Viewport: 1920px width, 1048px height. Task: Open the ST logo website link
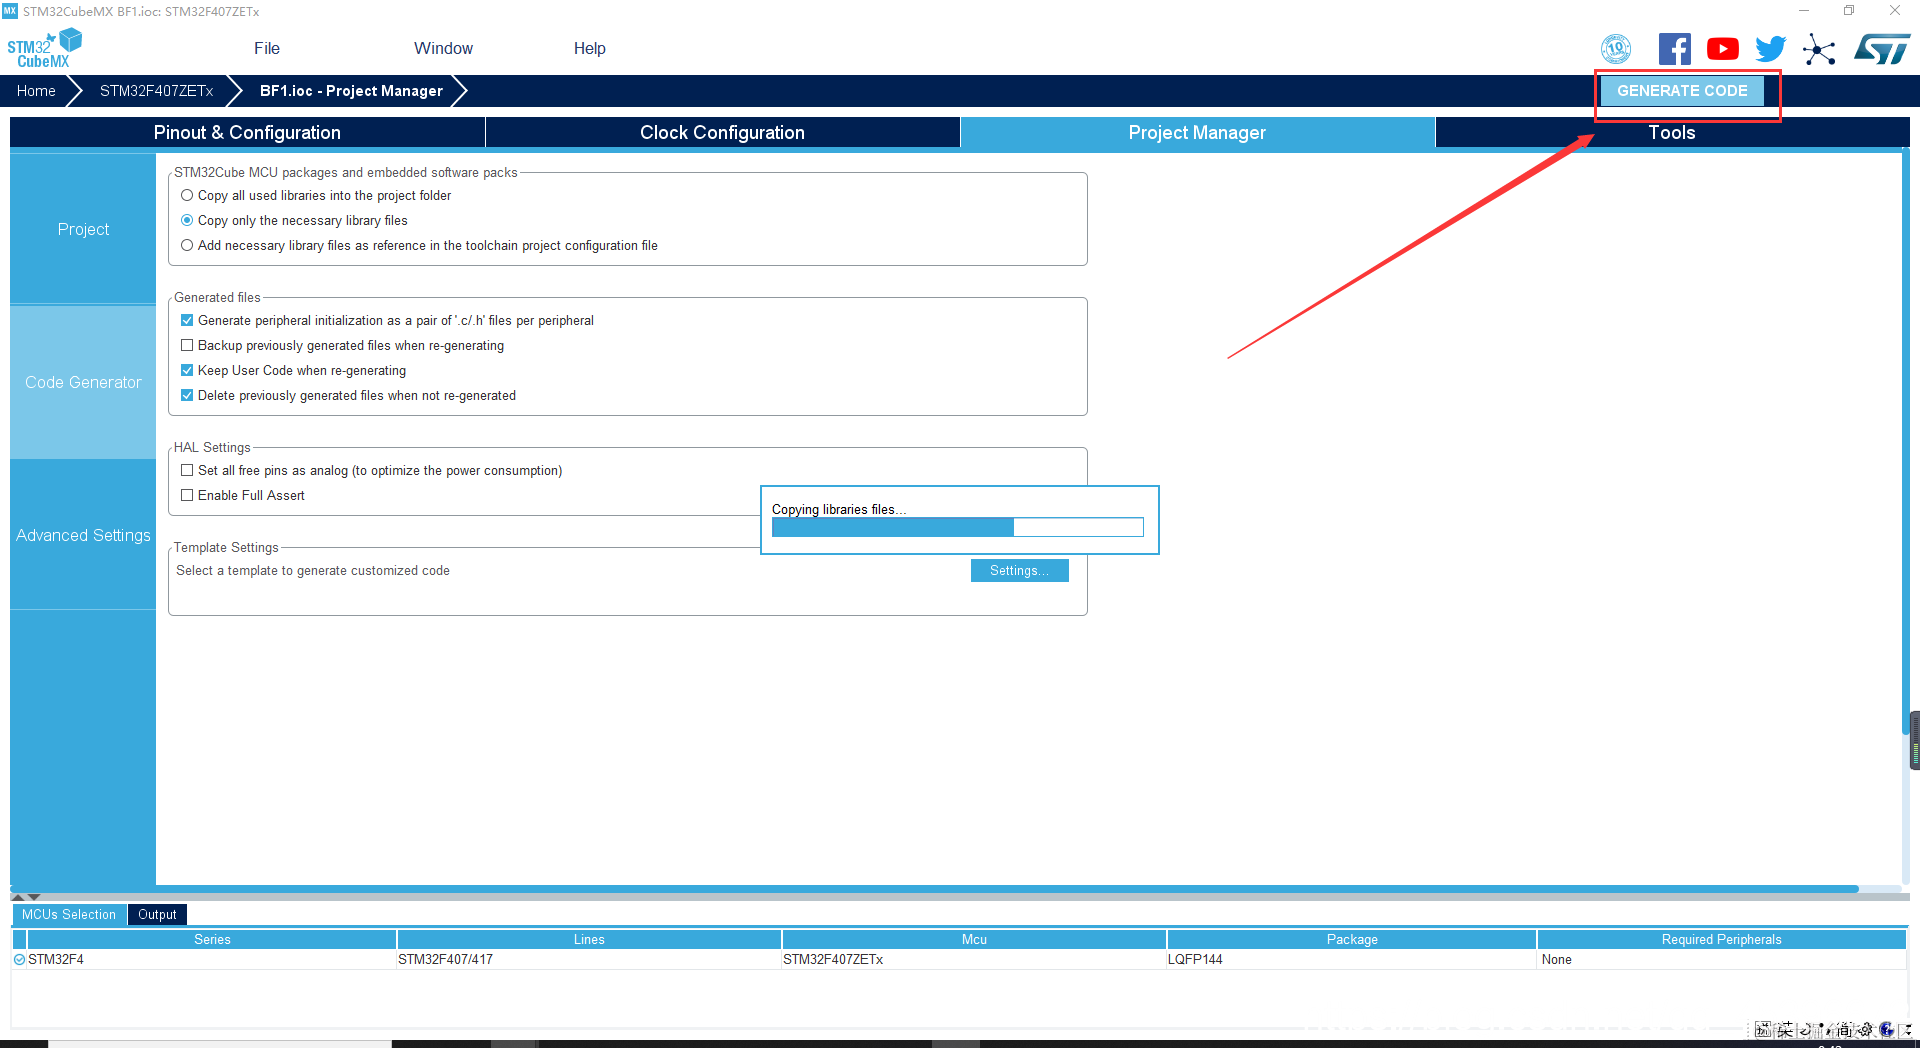point(1882,49)
